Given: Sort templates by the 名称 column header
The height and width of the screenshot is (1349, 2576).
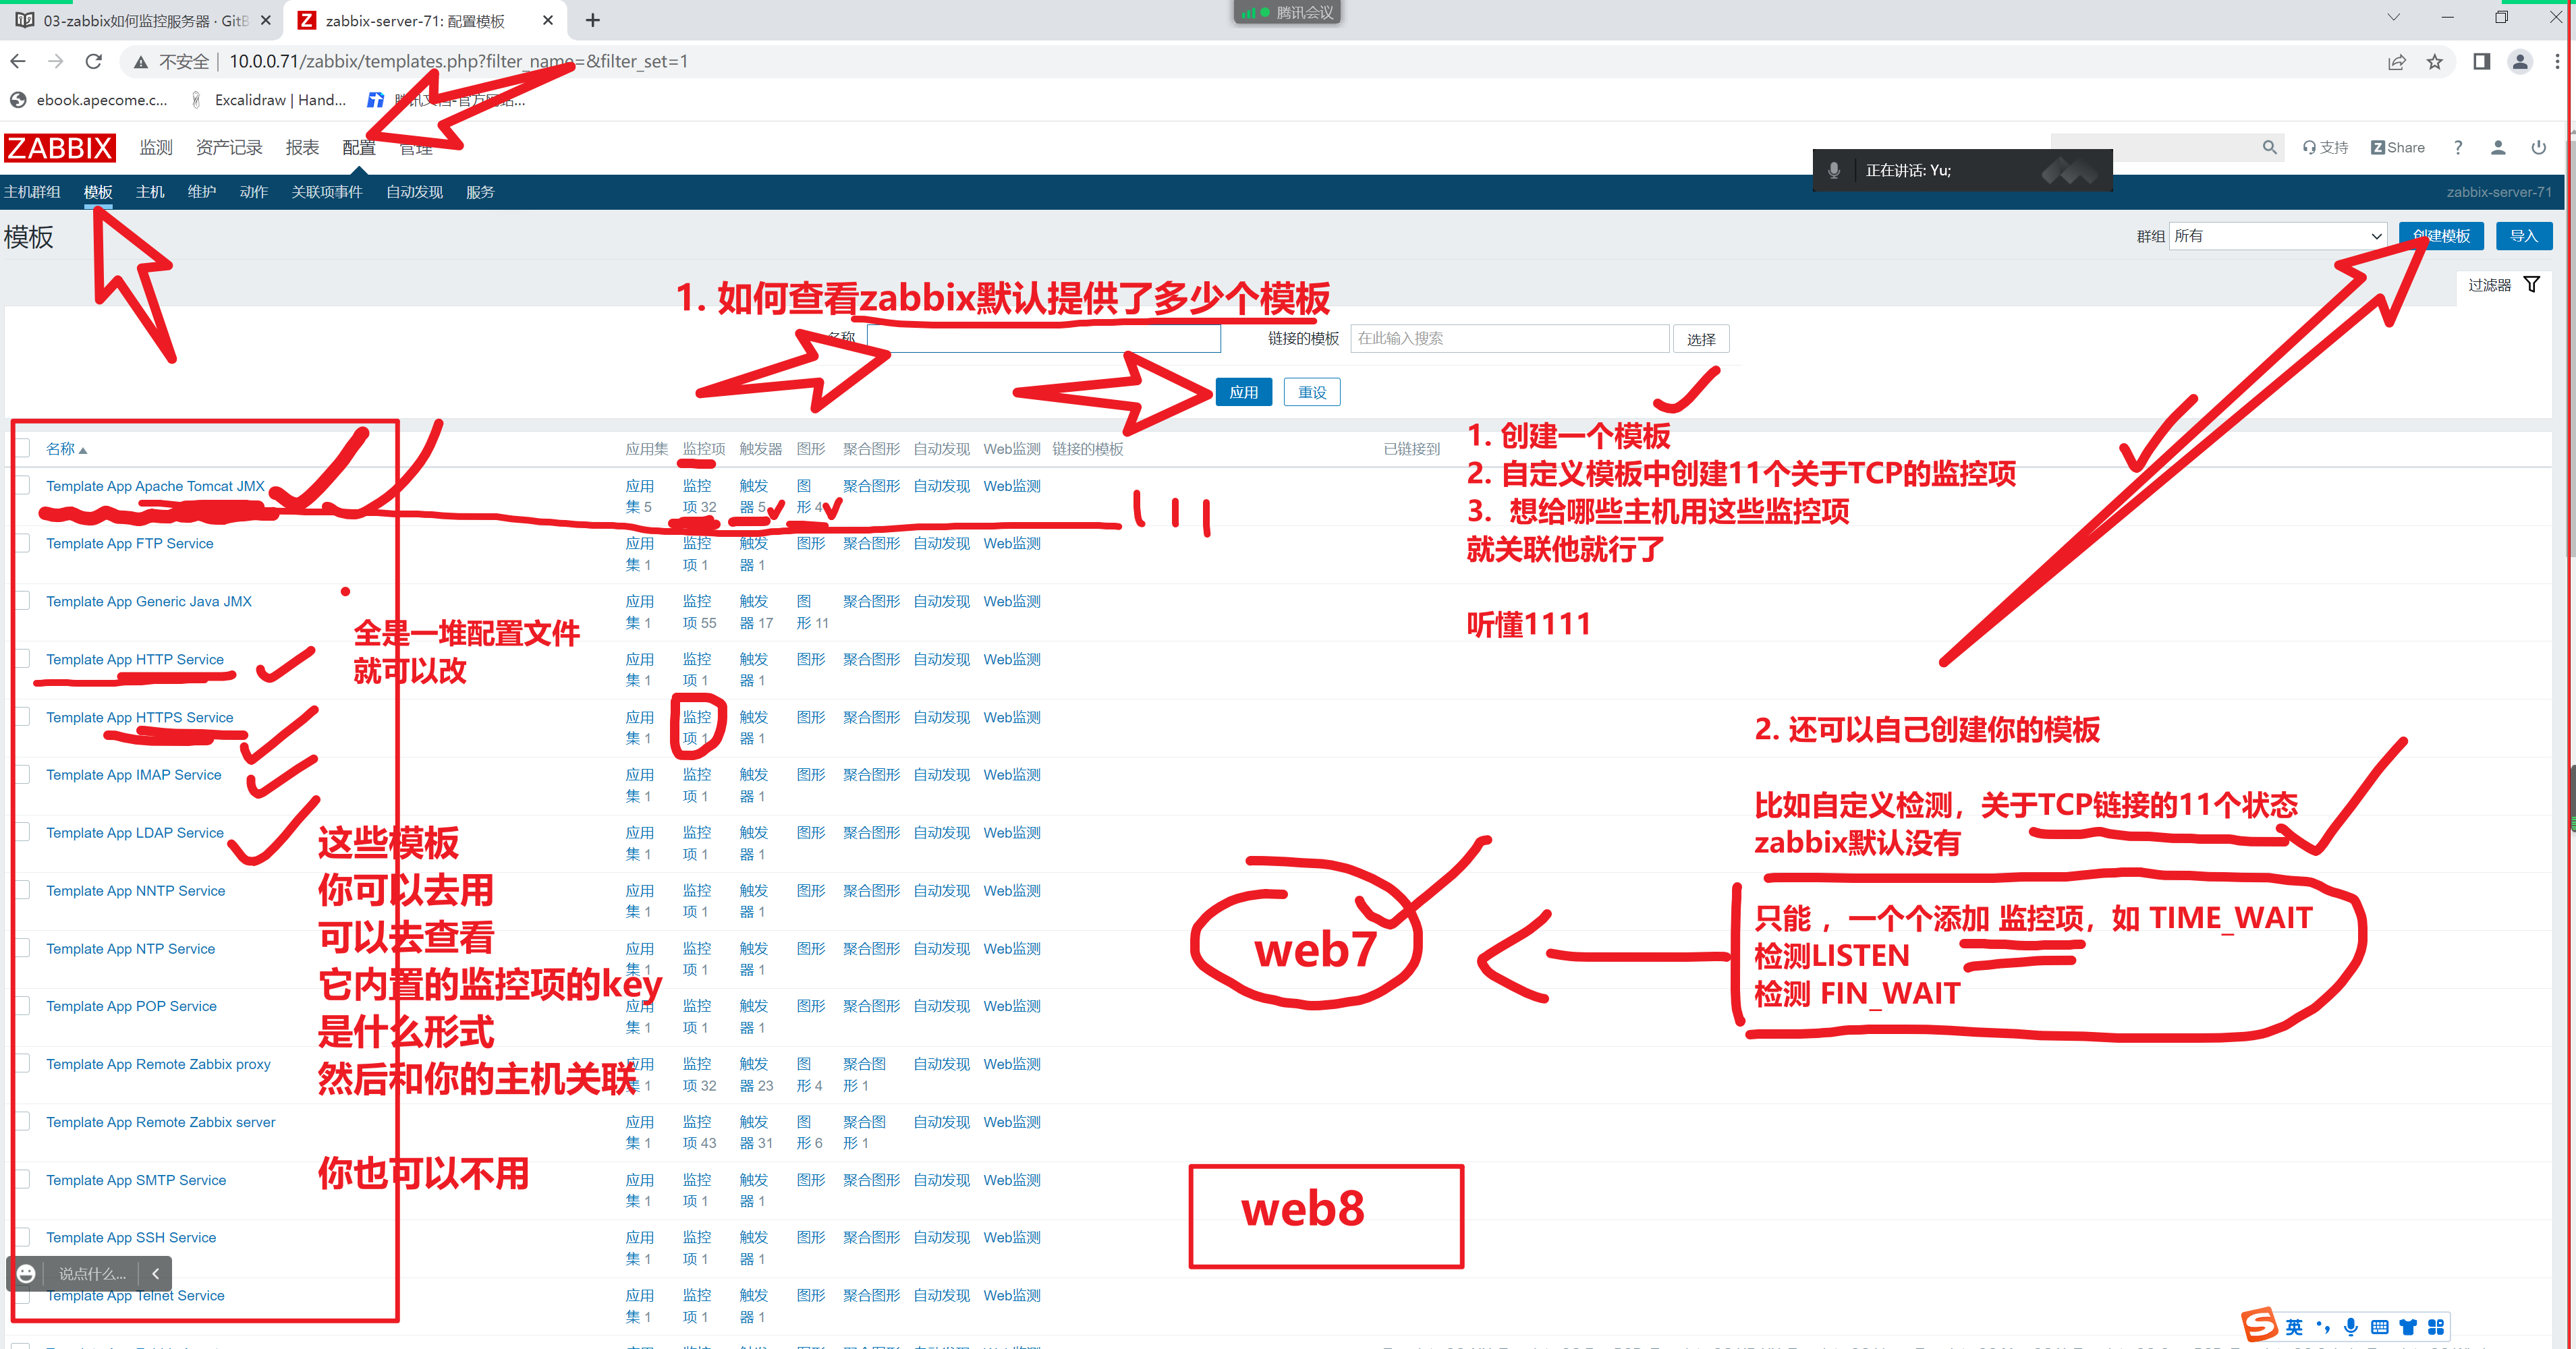Looking at the screenshot, I should (x=66, y=449).
